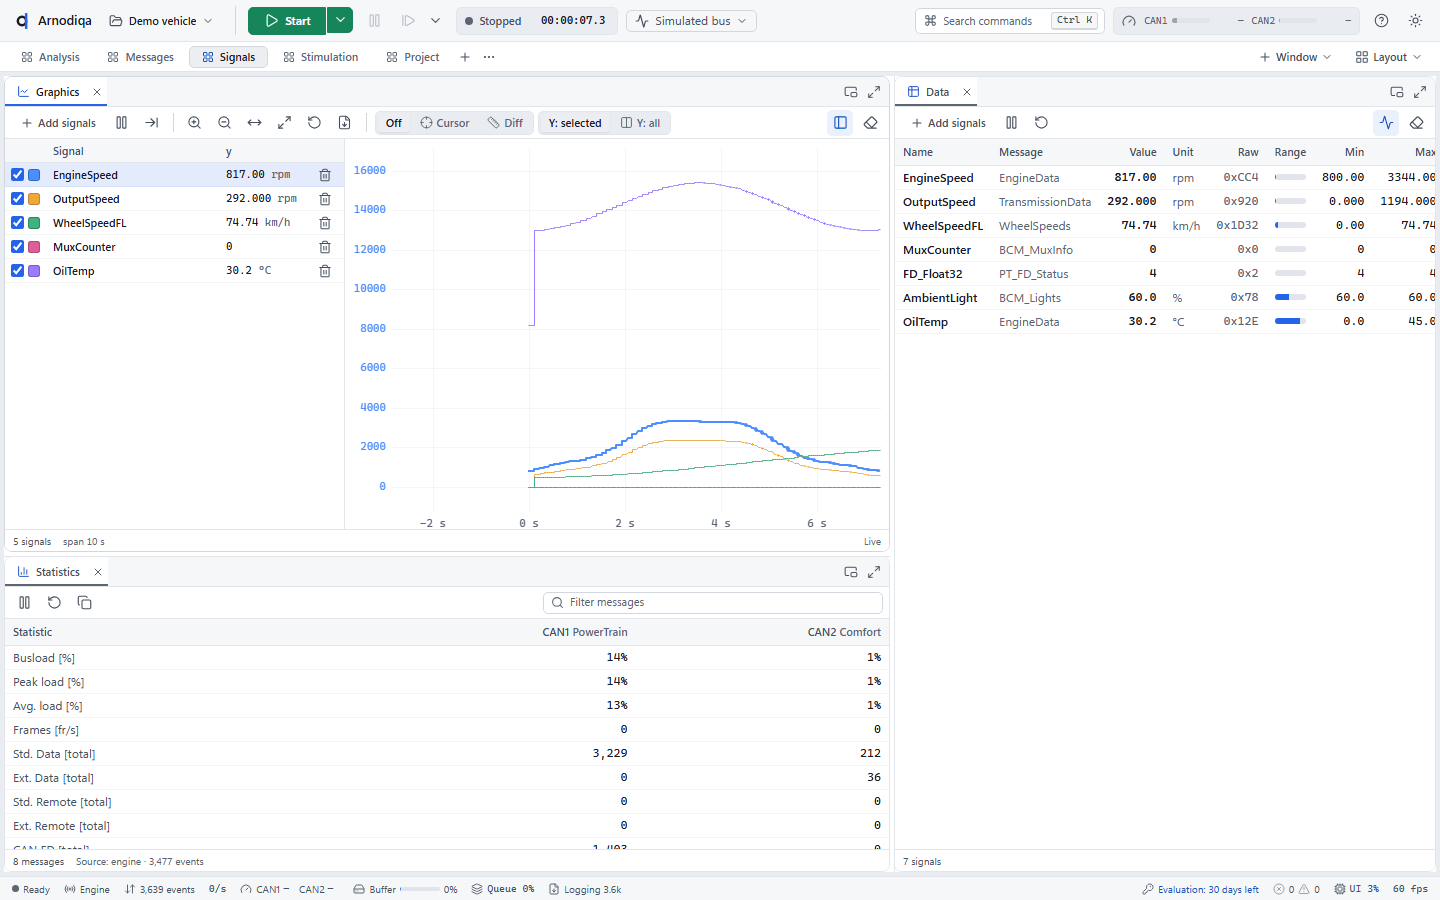
Task: Uncheck the EngineSpeed signal checkbox
Action: pyautogui.click(x=18, y=175)
